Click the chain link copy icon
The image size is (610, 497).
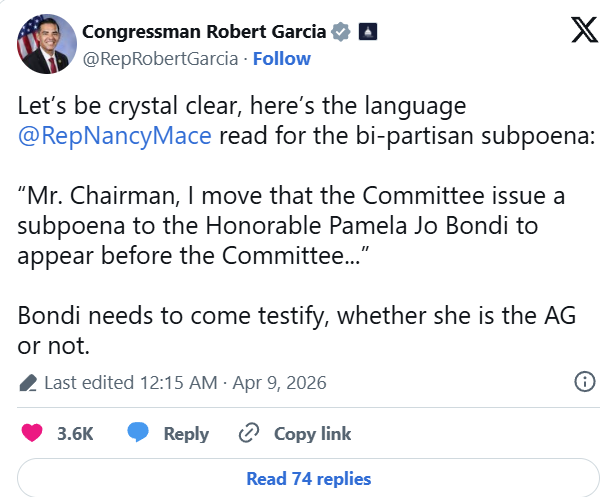pyautogui.click(x=249, y=433)
